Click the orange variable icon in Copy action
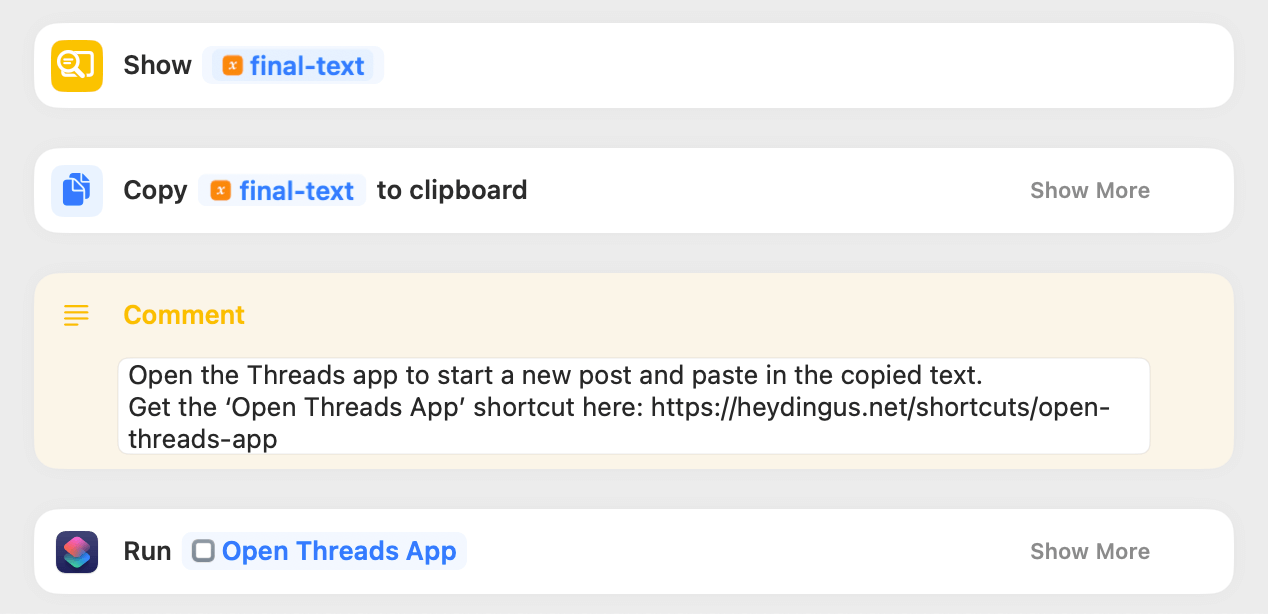 pos(221,191)
